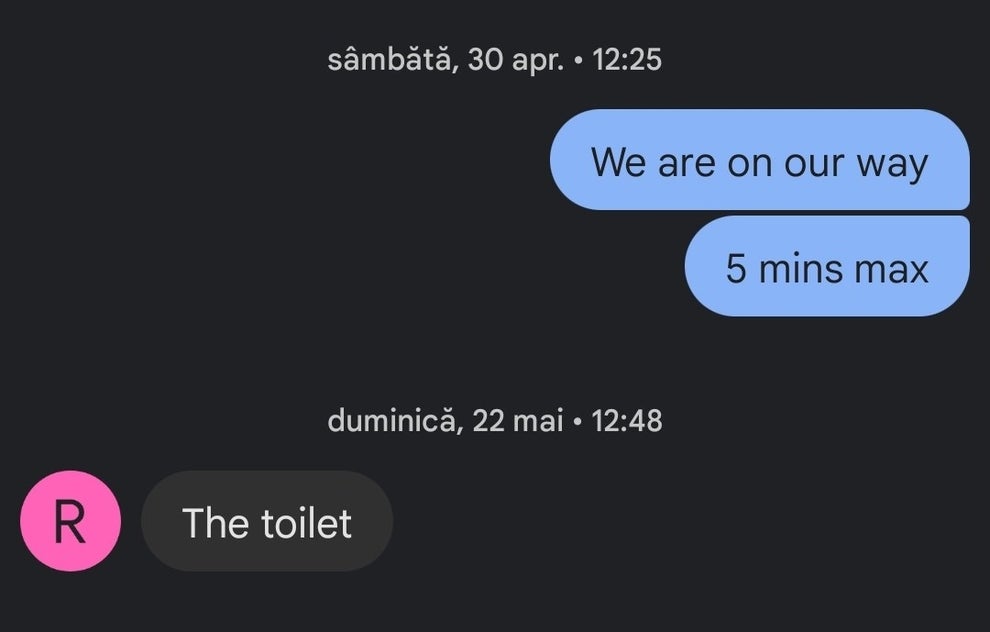Click the "R" avatar to view contact details

pyautogui.click(x=70, y=520)
